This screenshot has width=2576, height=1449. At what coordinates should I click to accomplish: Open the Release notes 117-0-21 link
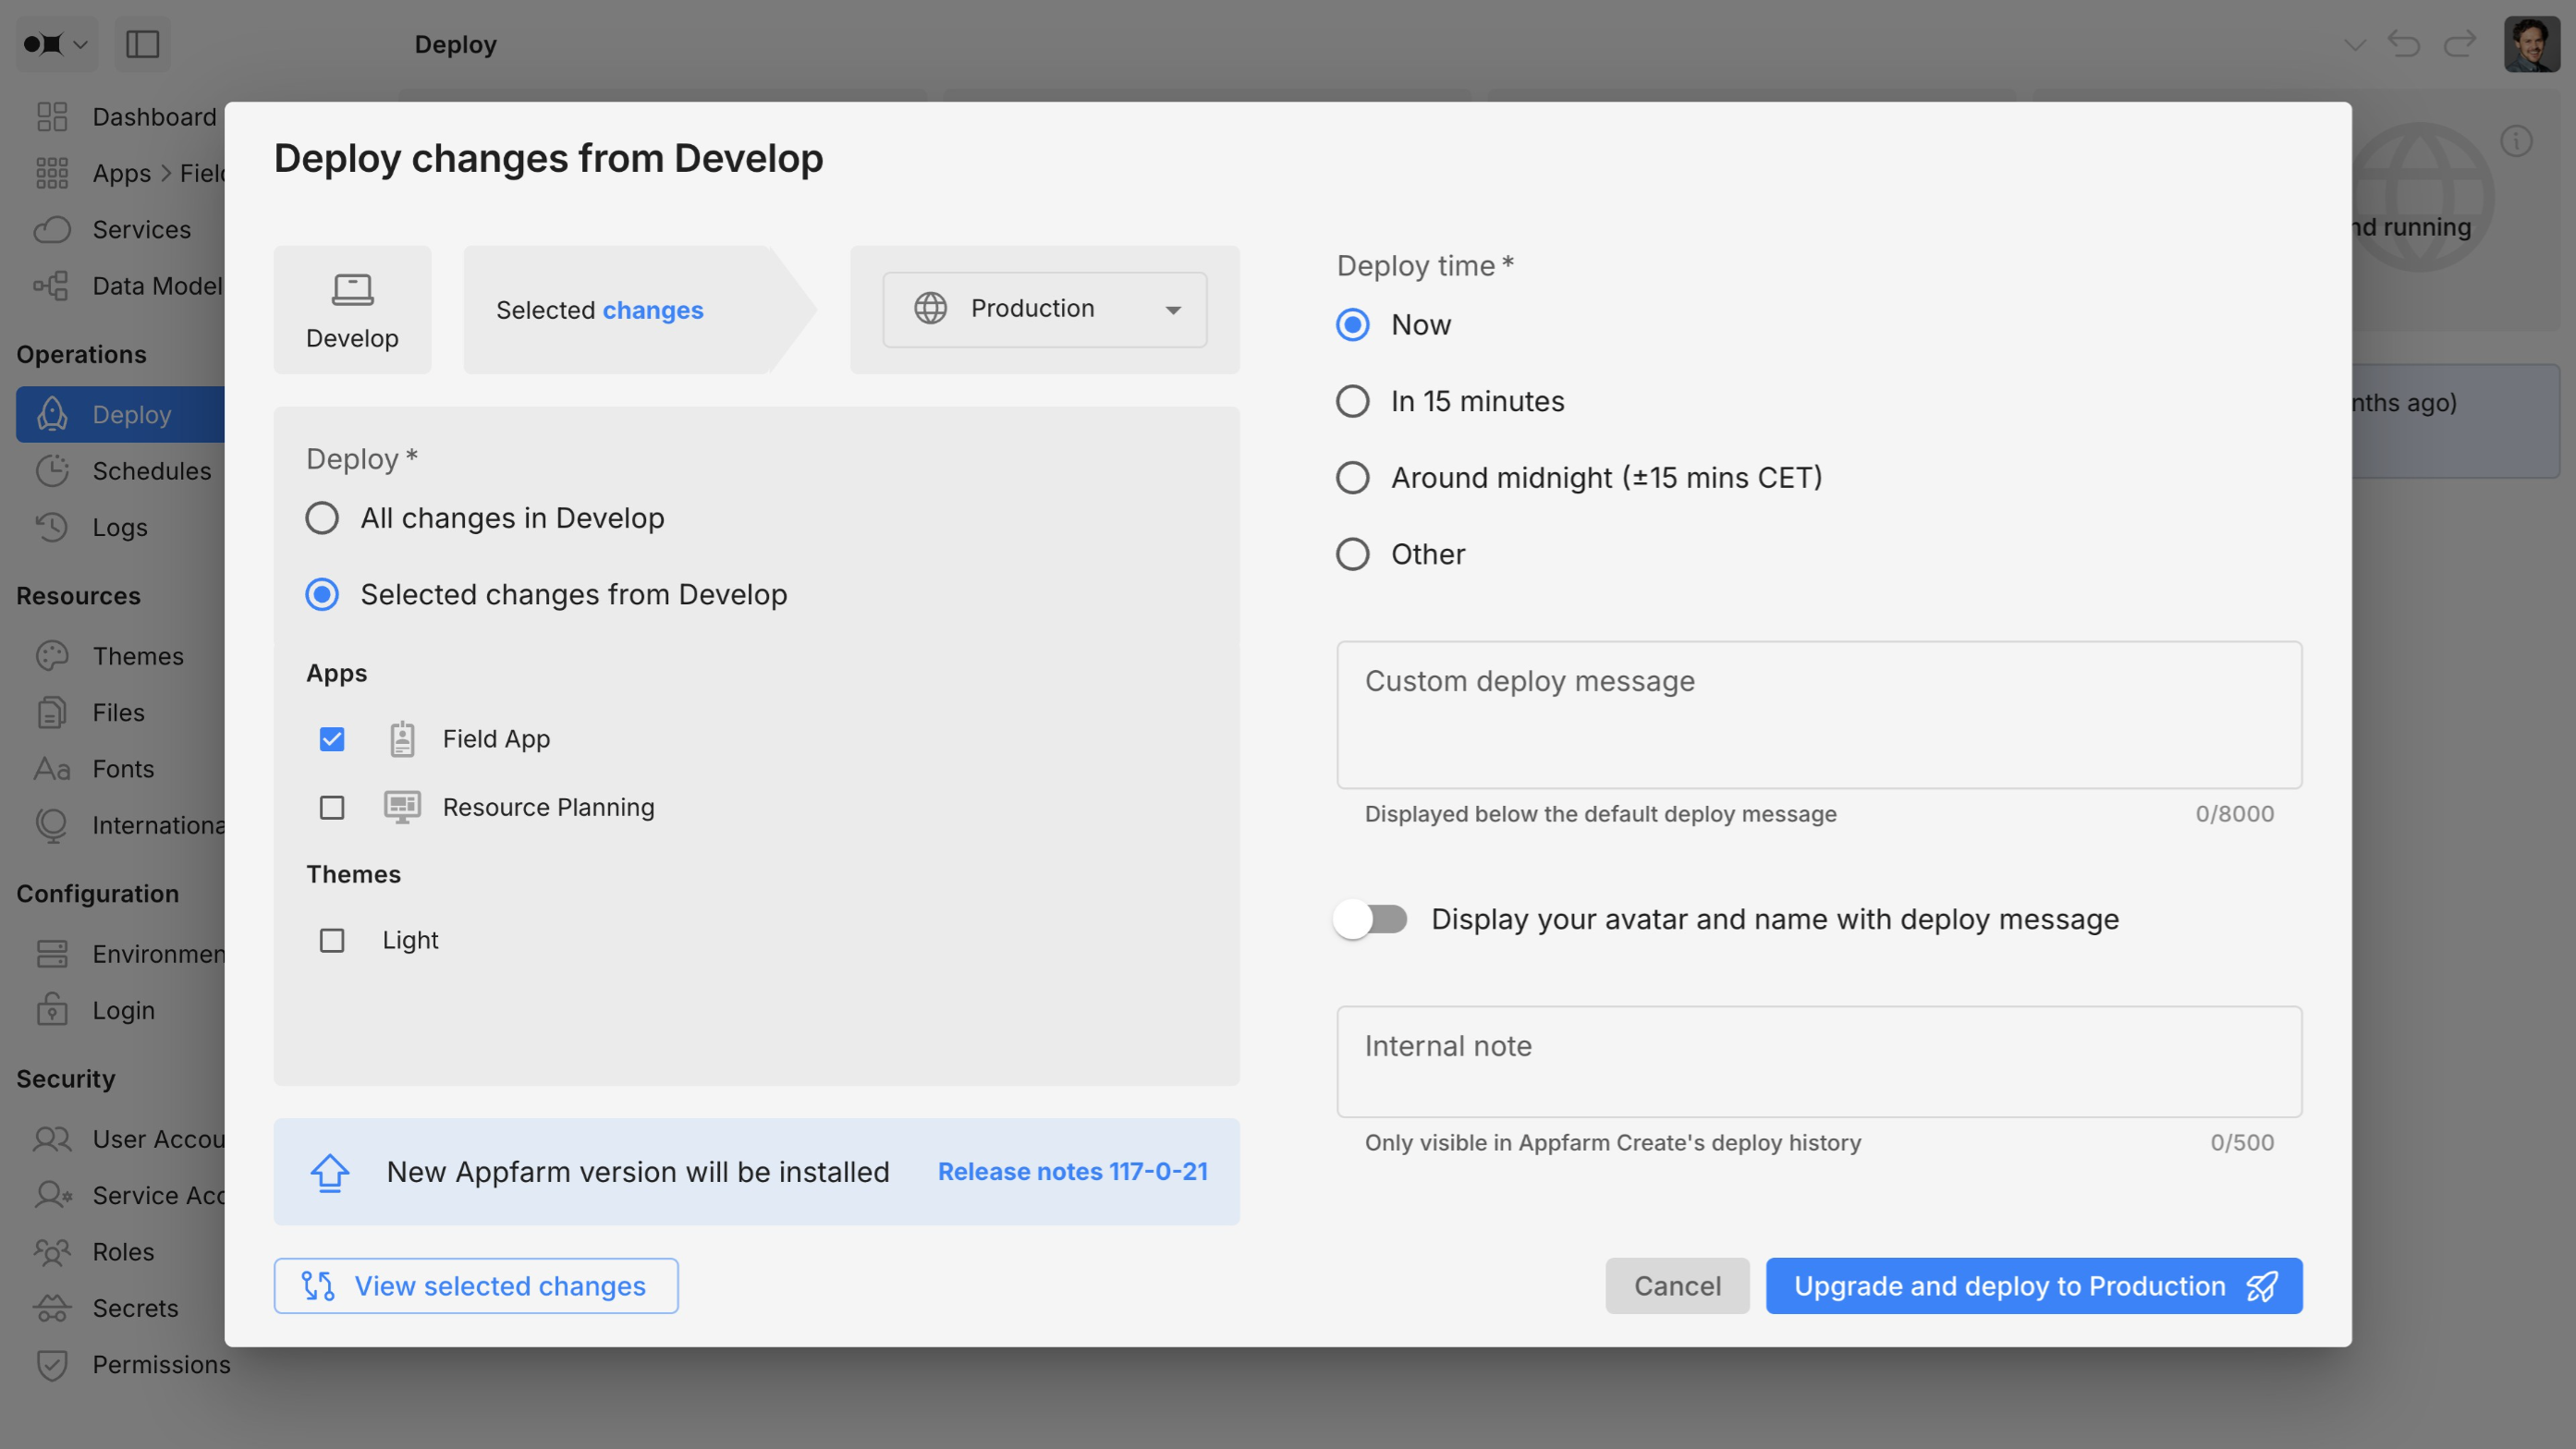(1072, 1171)
